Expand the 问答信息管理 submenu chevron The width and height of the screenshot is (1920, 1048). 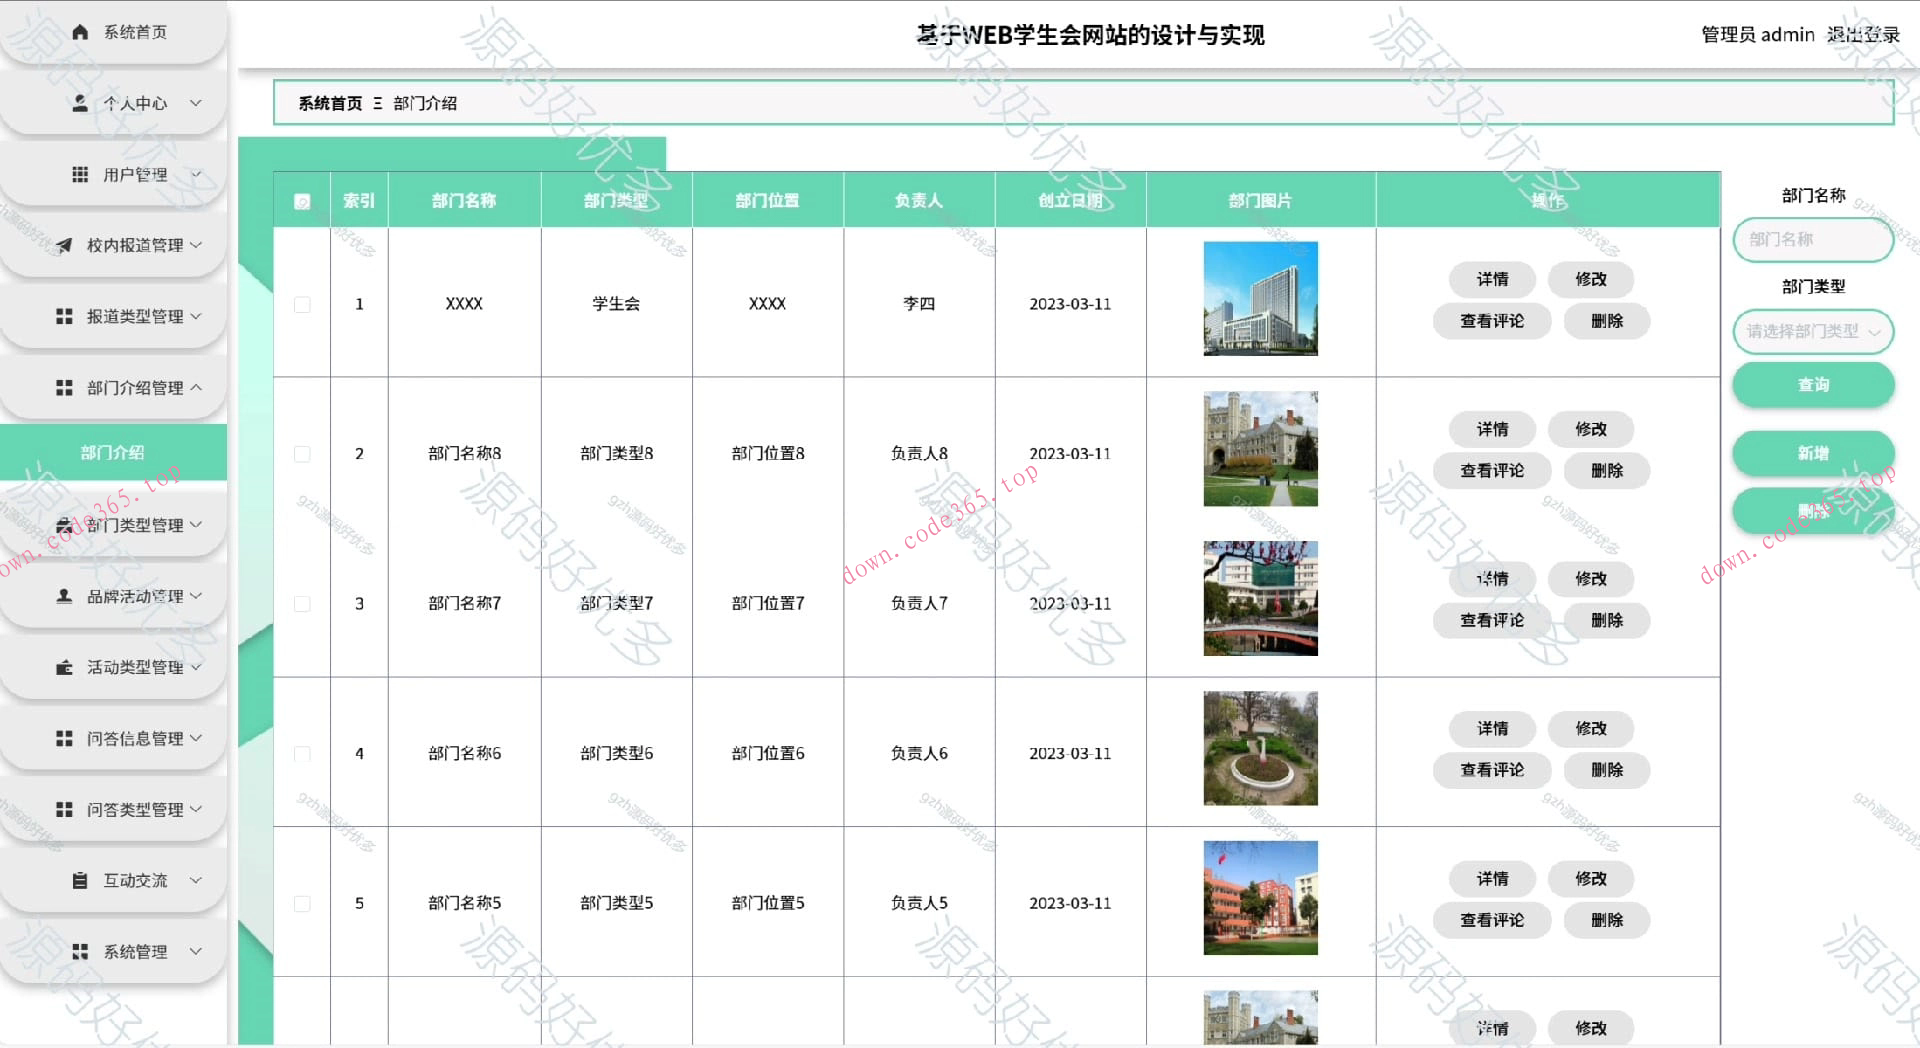pyautogui.click(x=196, y=738)
